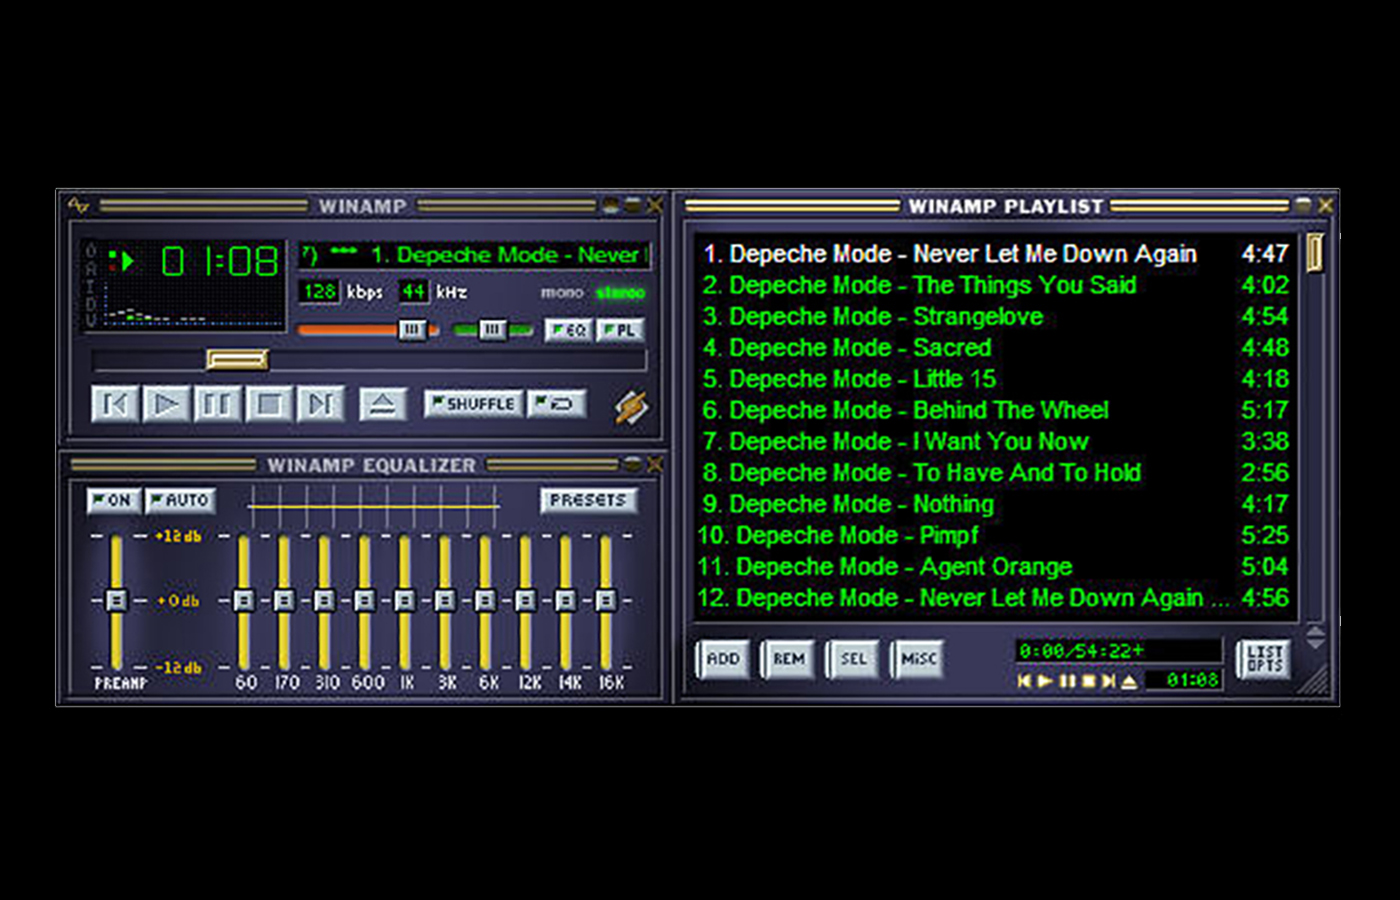Toggle the Repeat button
The image size is (1400, 900).
[x=556, y=404]
